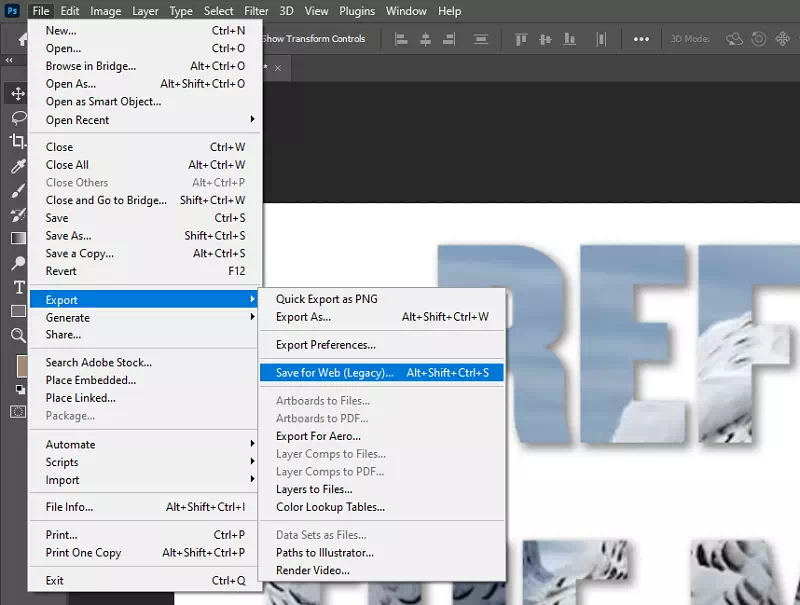This screenshot has height=605, width=800.
Task: Click the 3D roll mode icon
Action: pyautogui.click(x=759, y=39)
